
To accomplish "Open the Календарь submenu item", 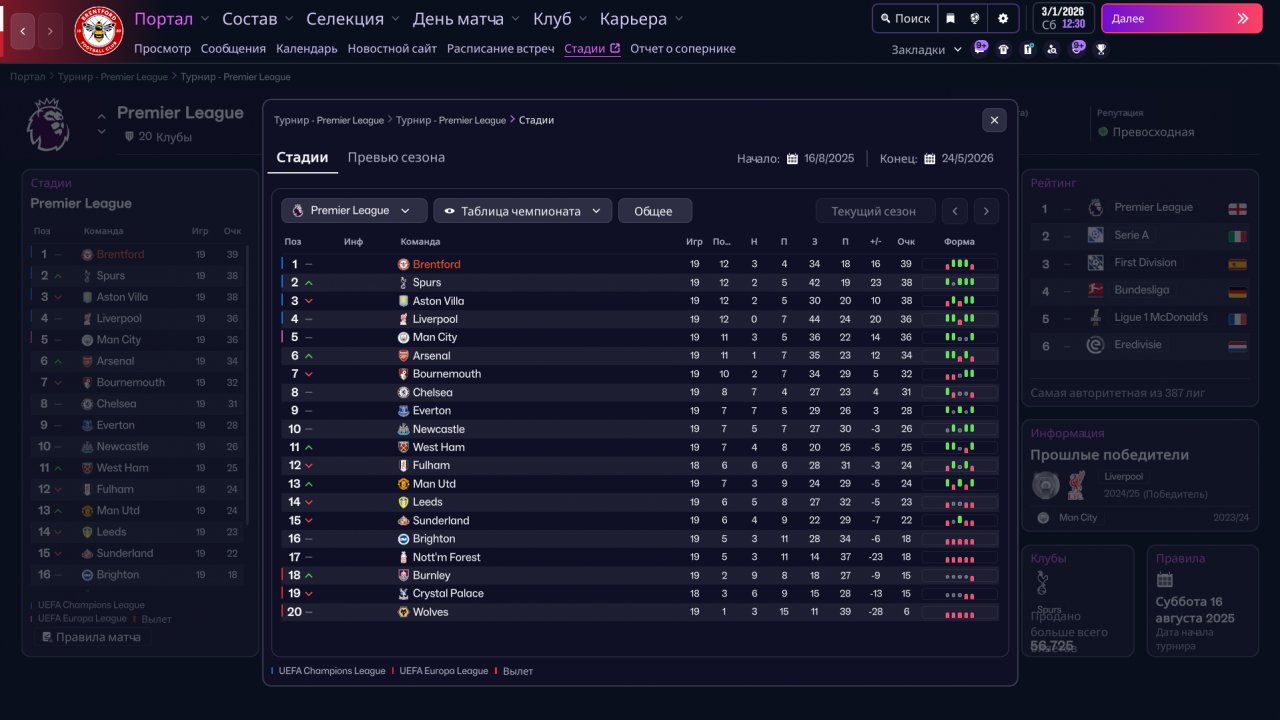I will tap(307, 49).
